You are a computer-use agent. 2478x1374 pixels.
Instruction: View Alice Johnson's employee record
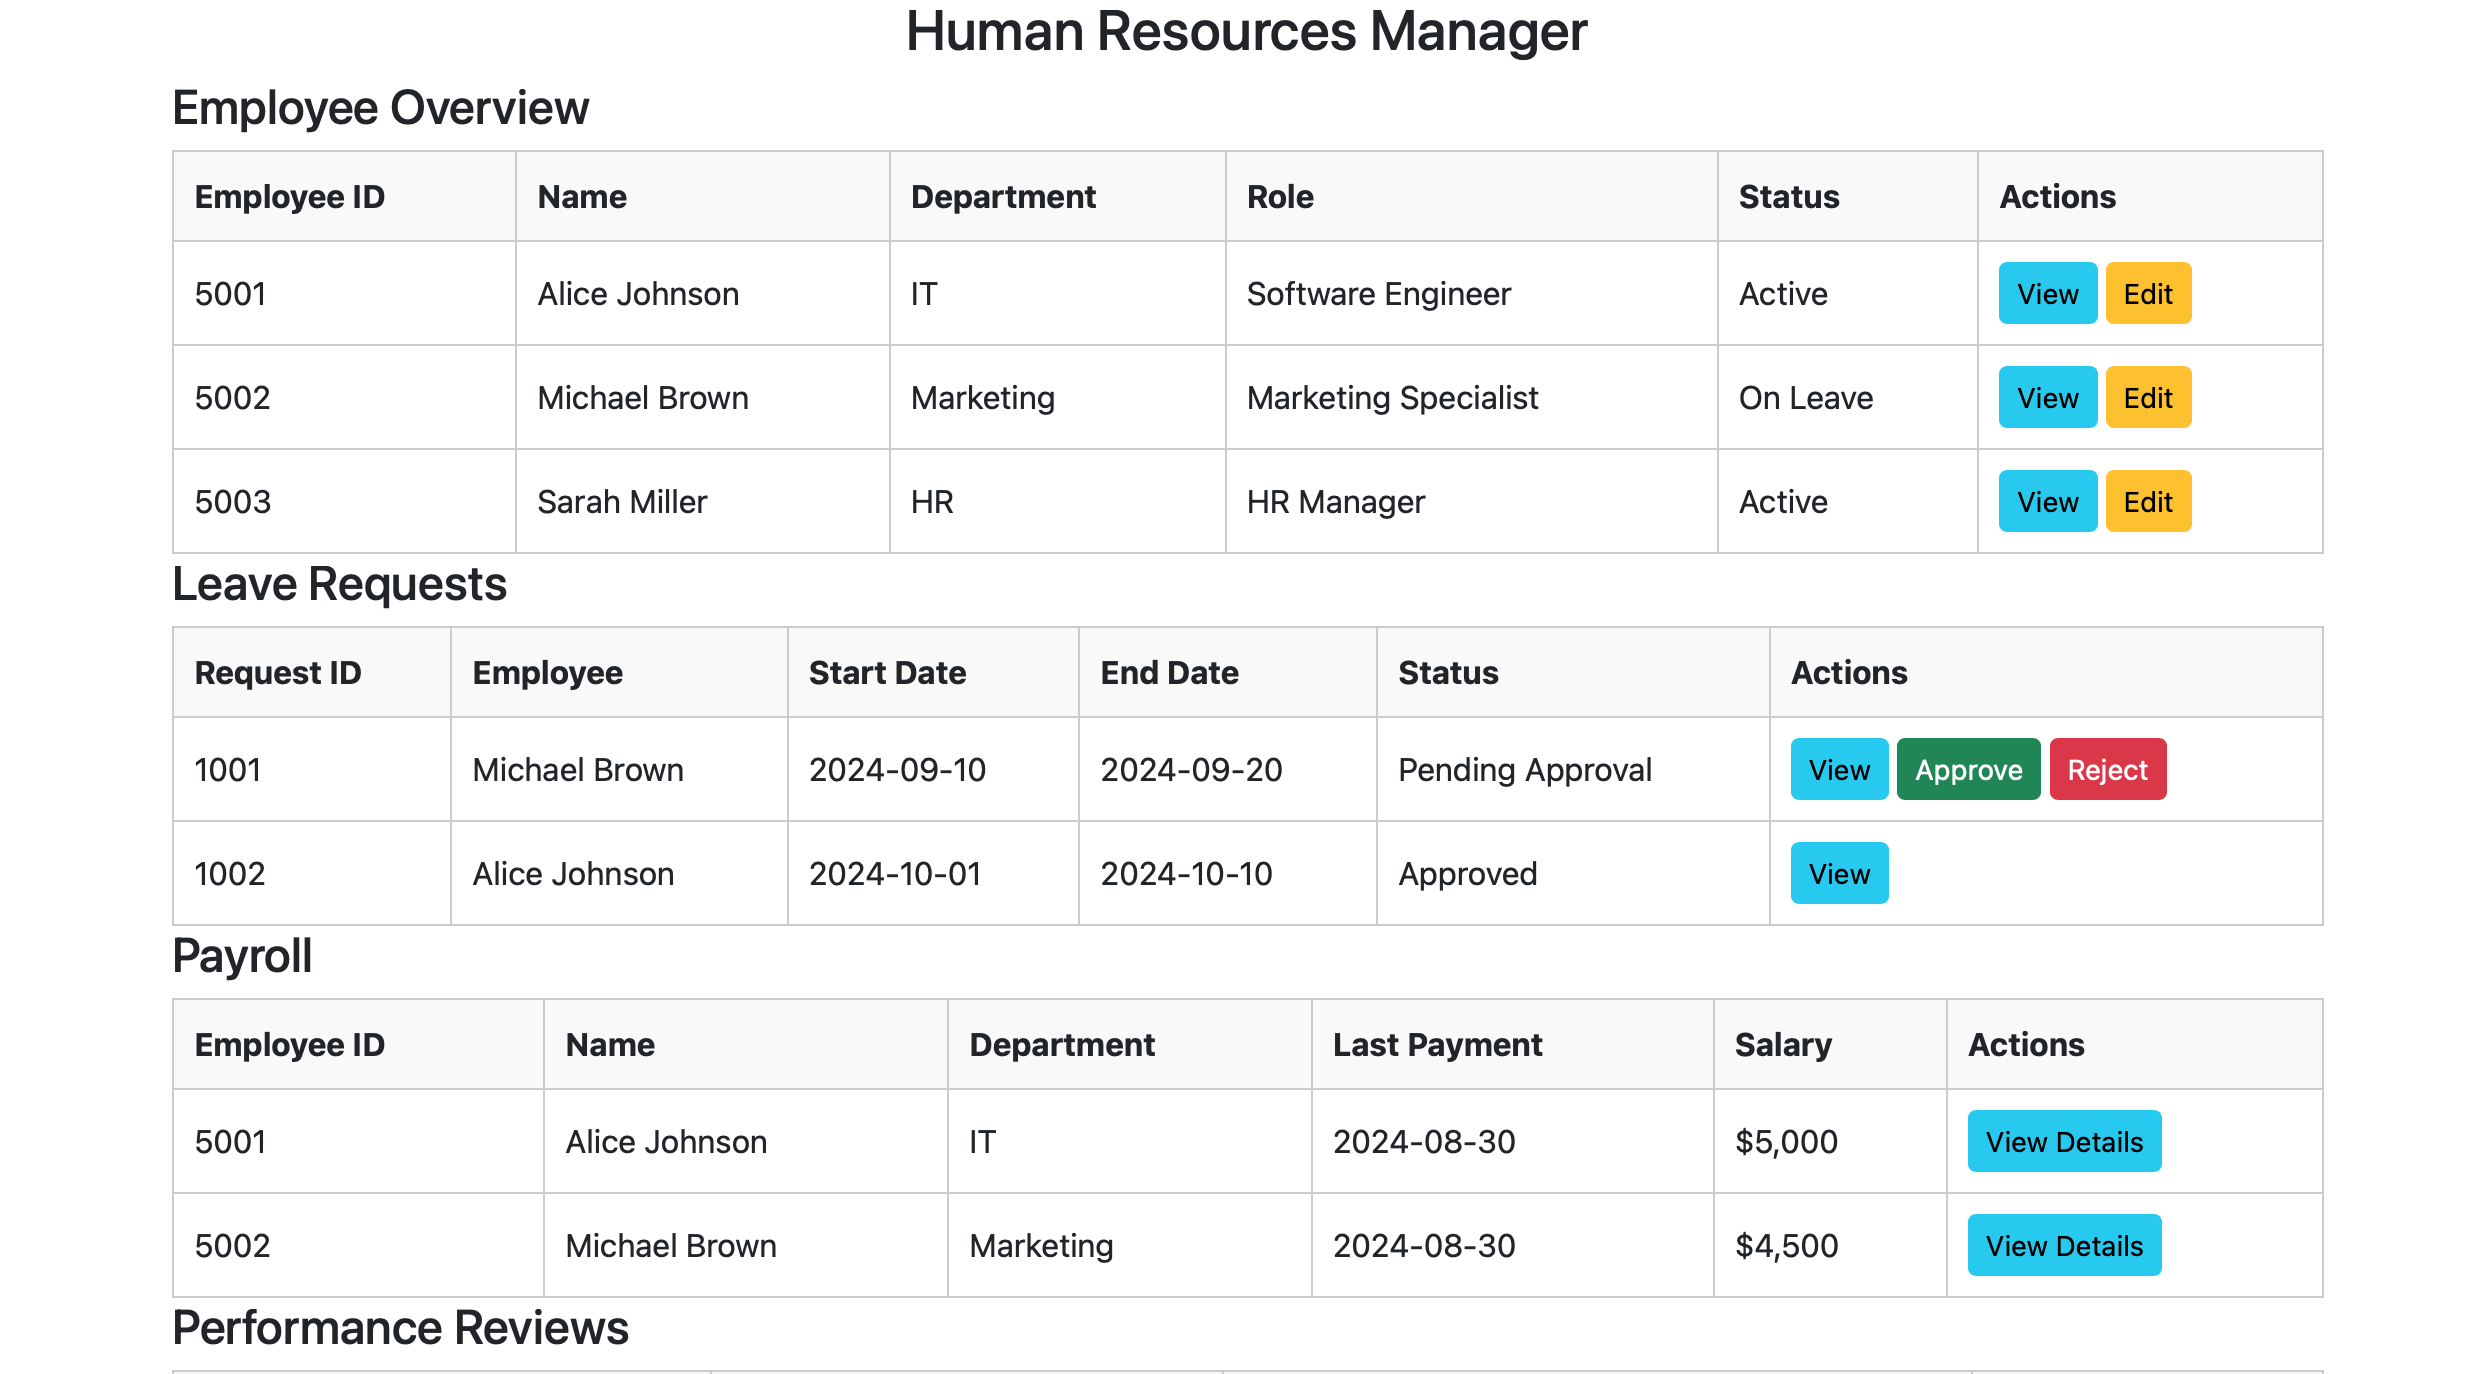(x=2047, y=294)
